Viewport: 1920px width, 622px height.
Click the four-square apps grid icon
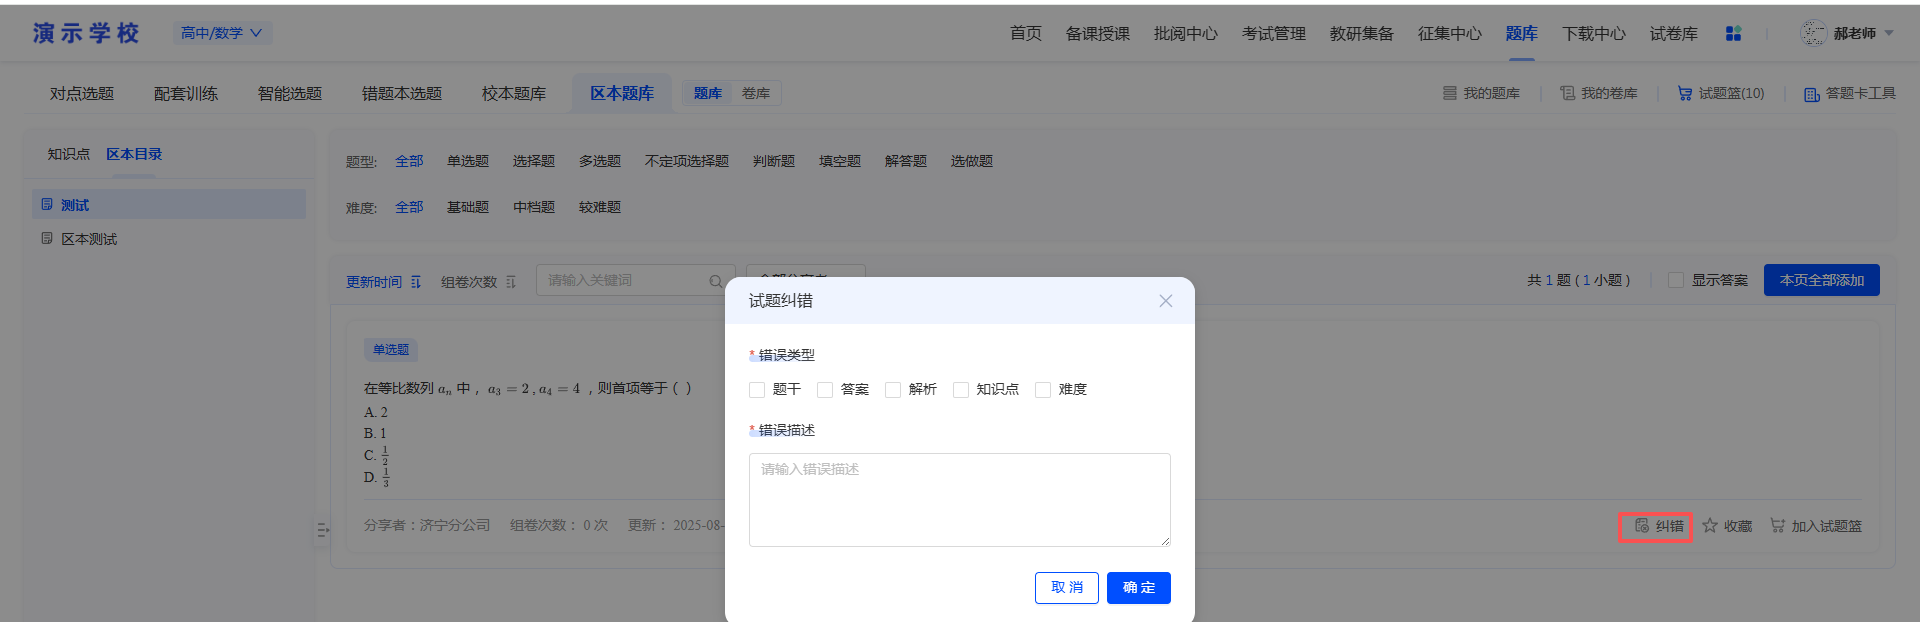[x=1733, y=33]
